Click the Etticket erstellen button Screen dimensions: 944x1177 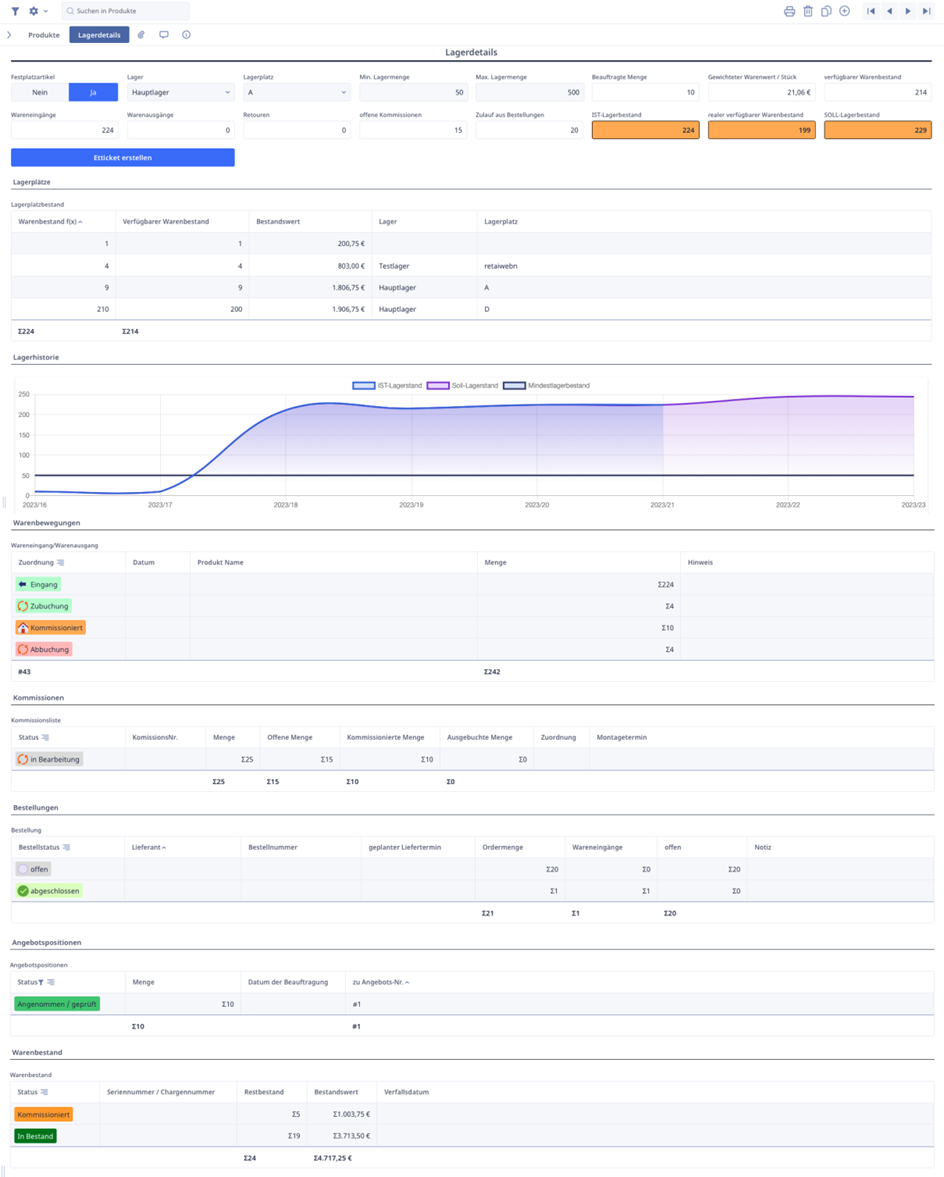(x=123, y=158)
